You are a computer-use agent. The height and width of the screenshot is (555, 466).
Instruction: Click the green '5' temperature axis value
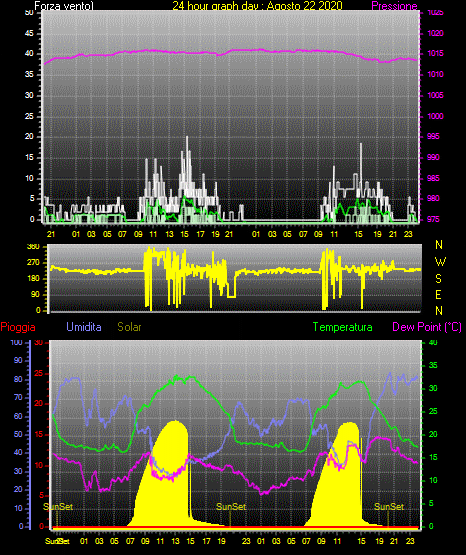(x=431, y=503)
